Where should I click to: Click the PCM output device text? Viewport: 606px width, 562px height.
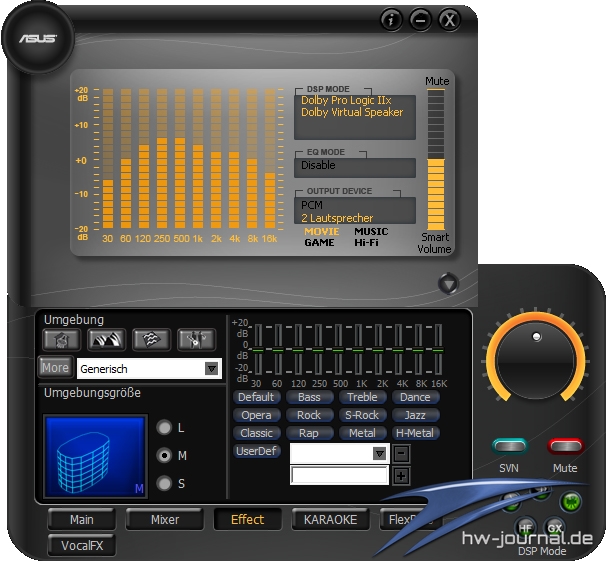[x=312, y=205]
